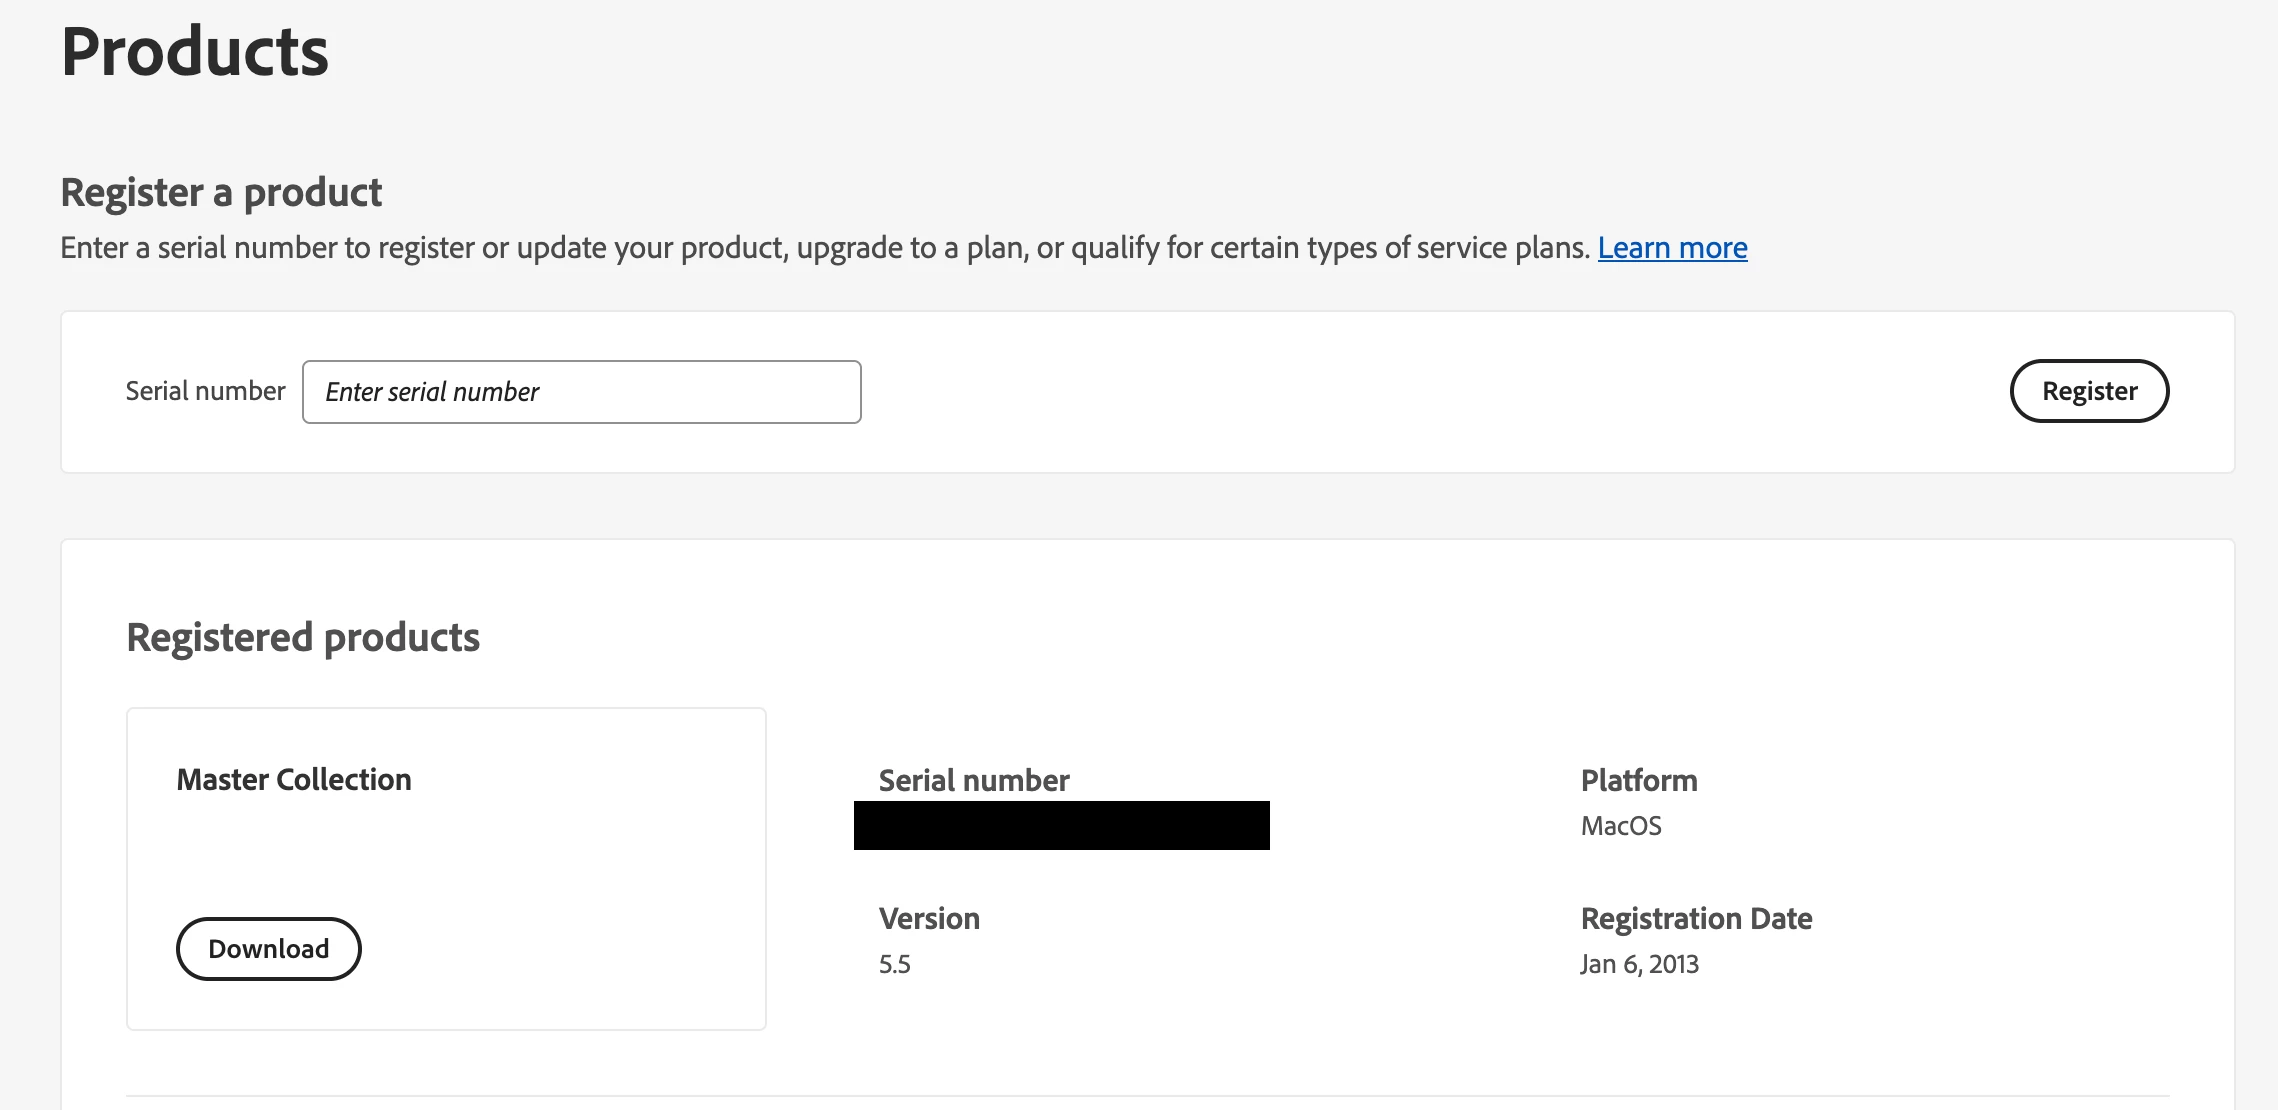Click the Platform label
The height and width of the screenshot is (1110, 2278).
click(x=1639, y=780)
